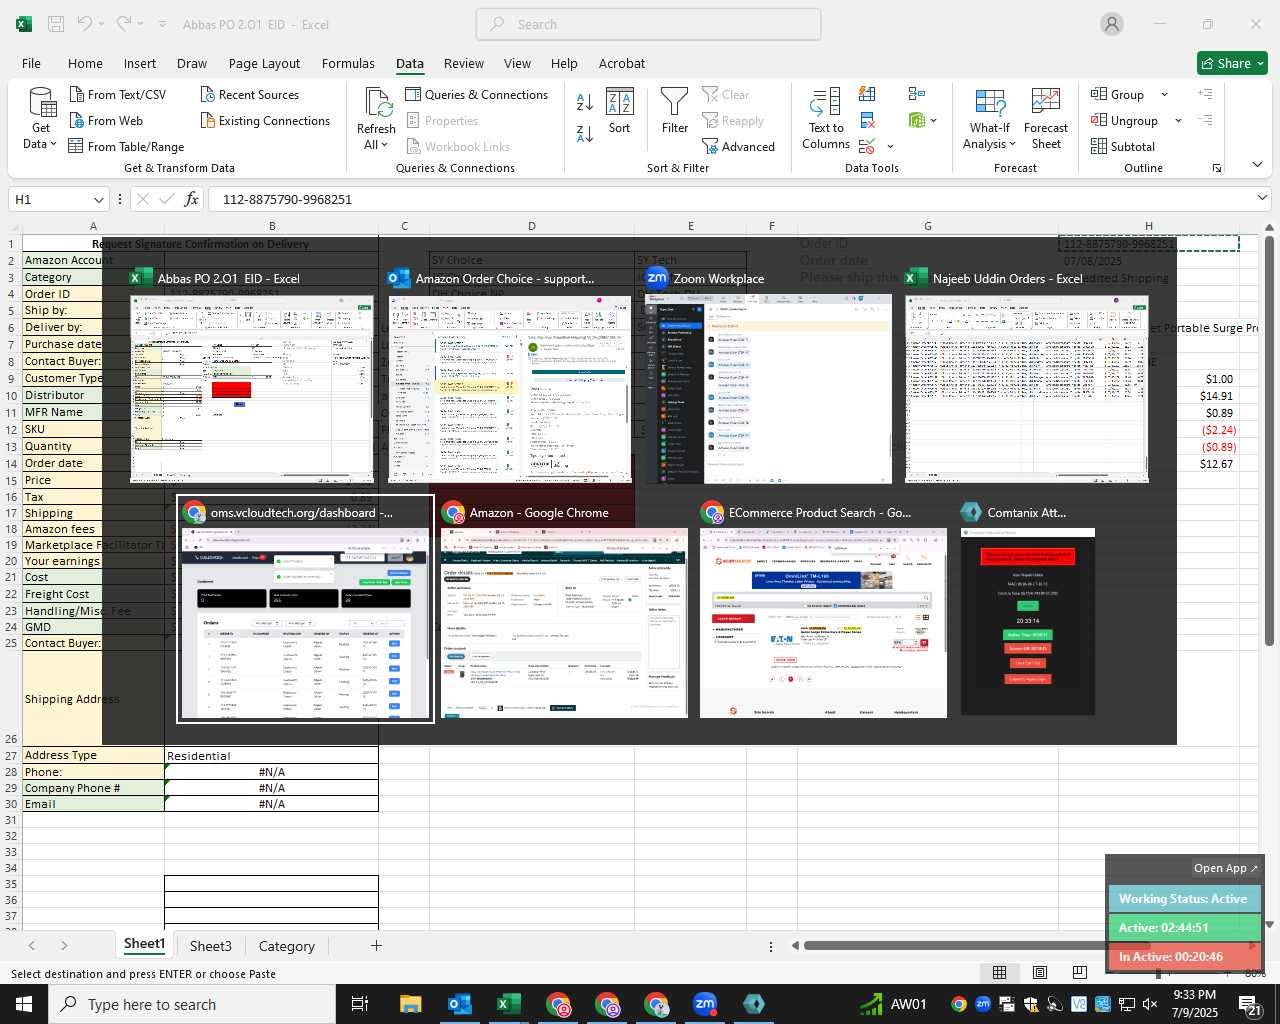Switch to Comtanix window thumbnail
1280x1024 pixels.
coord(1028,610)
